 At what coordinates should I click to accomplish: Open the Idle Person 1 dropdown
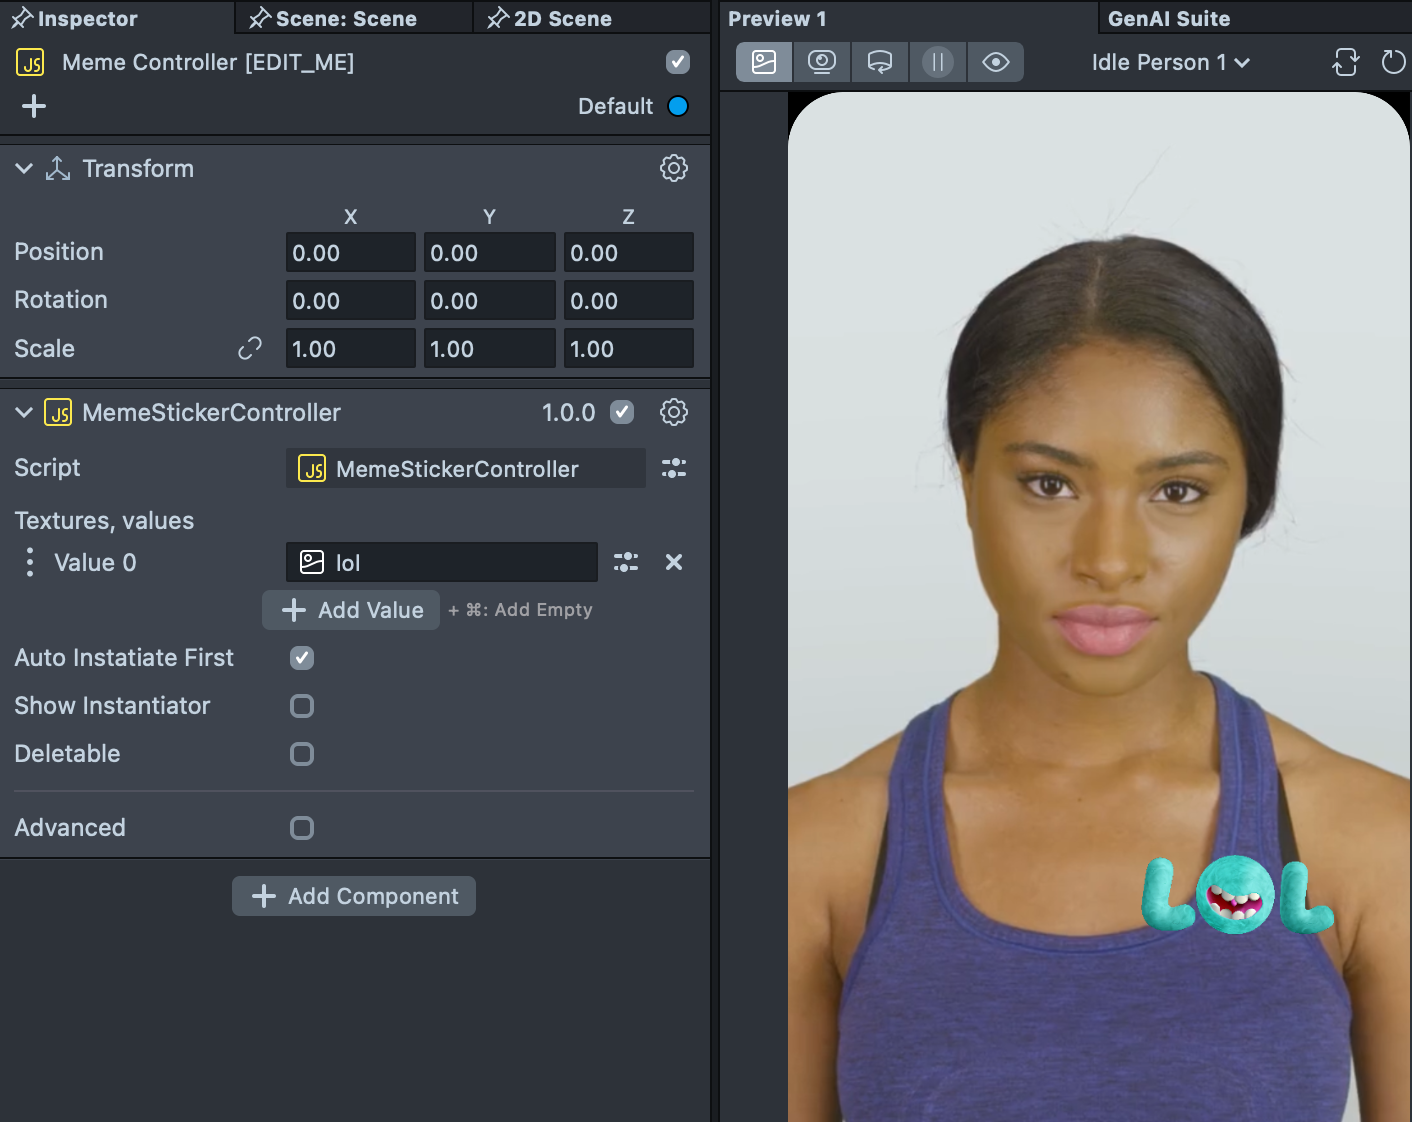tap(1170, 62)
